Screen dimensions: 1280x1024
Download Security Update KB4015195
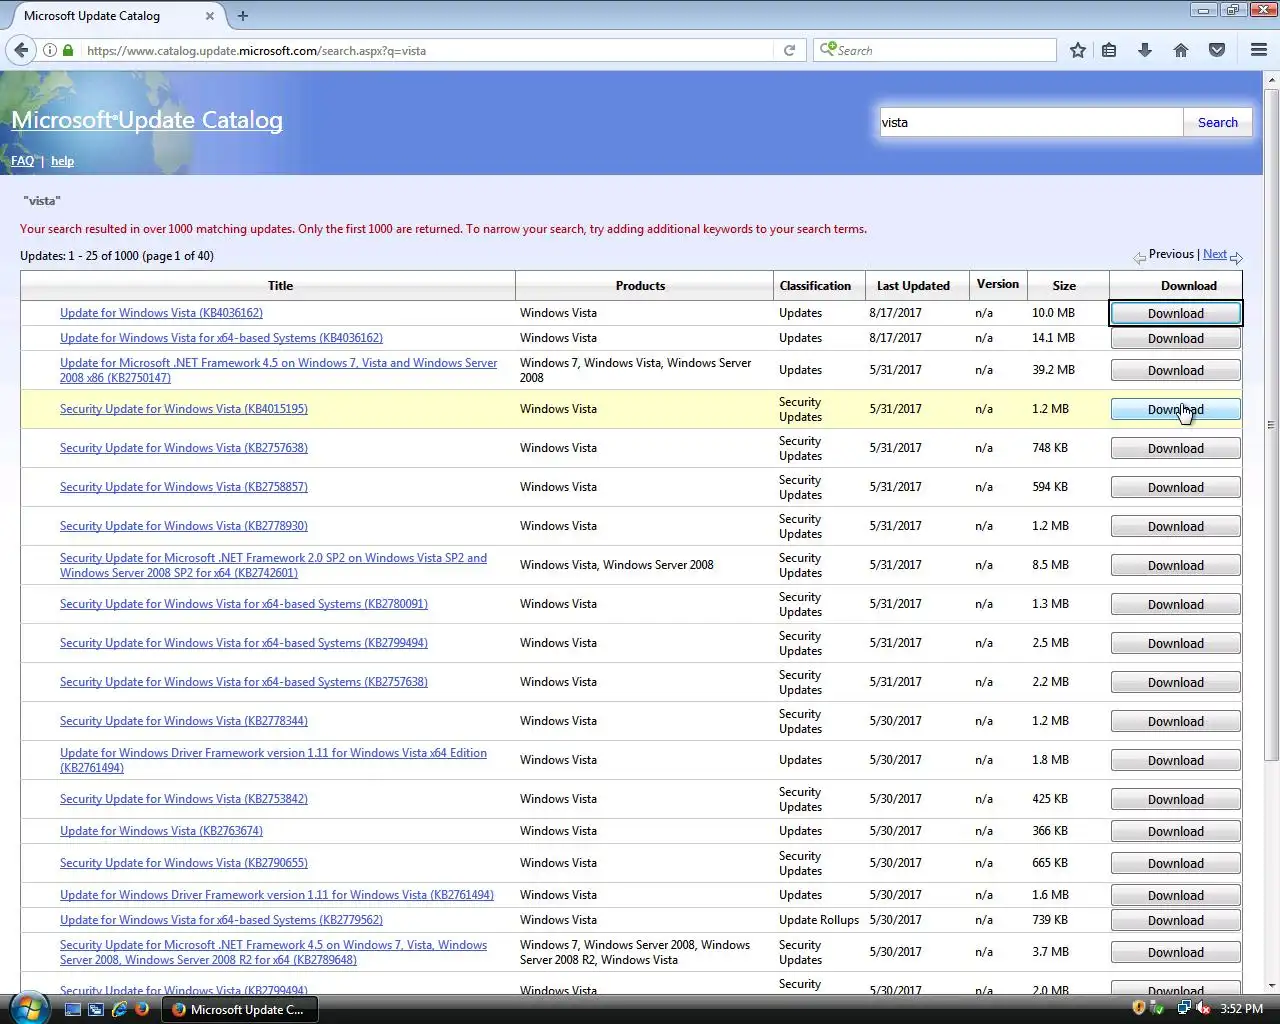tap(1176, 409)
